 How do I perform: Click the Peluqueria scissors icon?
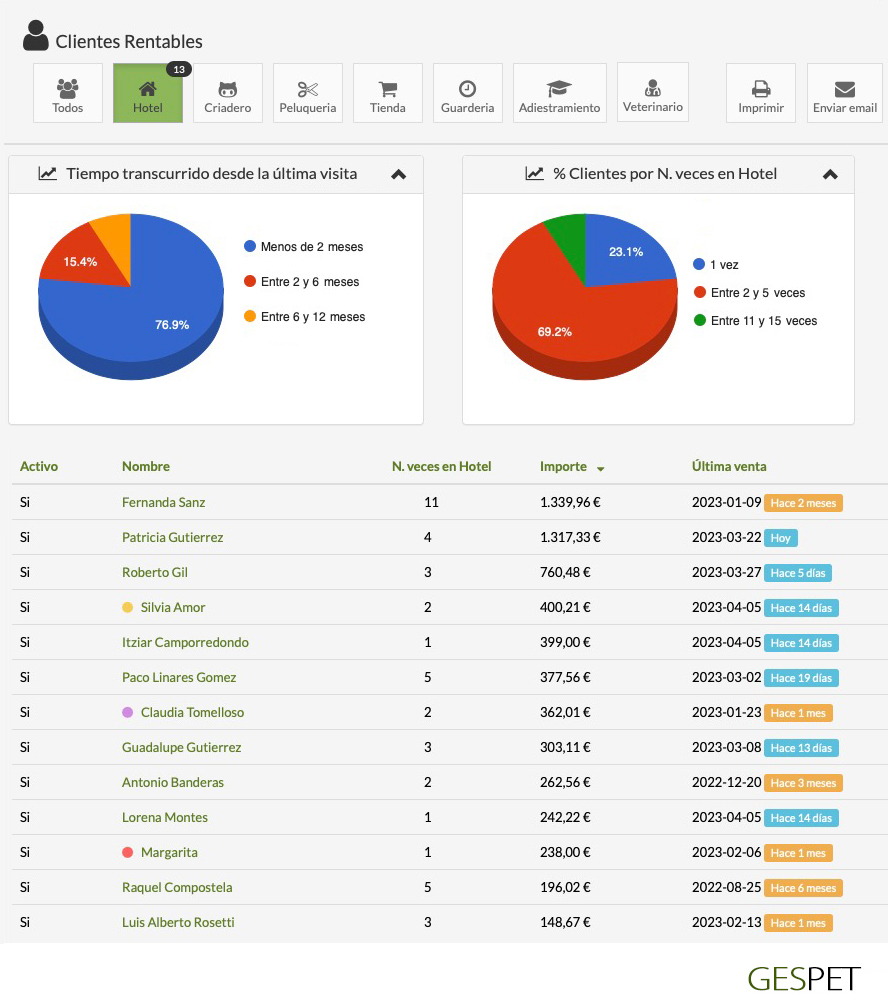(x=308, y=89)
